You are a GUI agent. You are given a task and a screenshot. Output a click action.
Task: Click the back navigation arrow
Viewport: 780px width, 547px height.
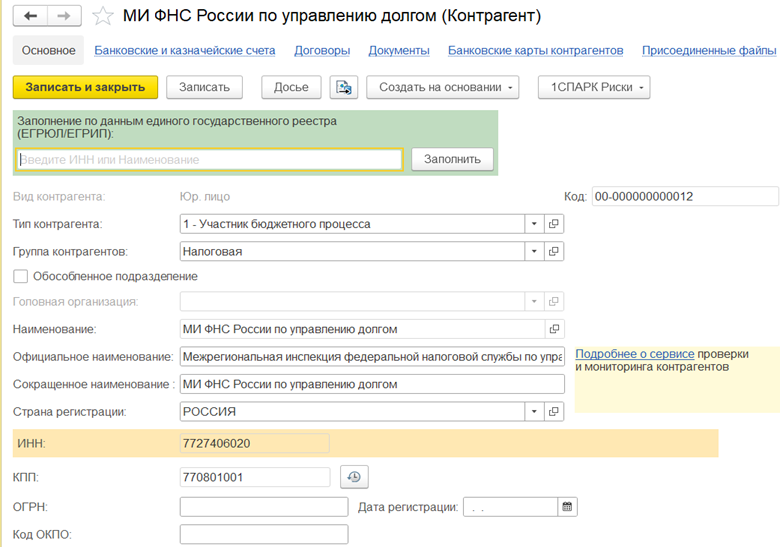pos(30,16)
